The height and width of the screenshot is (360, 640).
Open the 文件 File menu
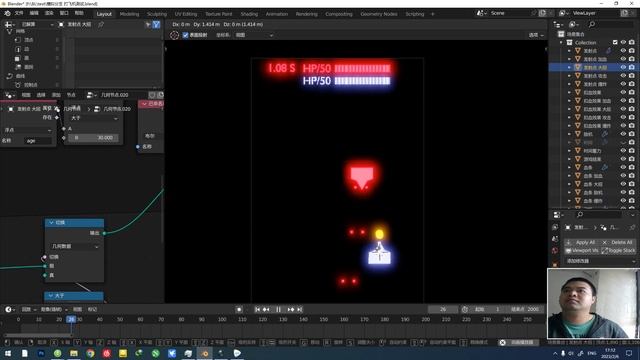pyautogui.click(x=19, y=13)
